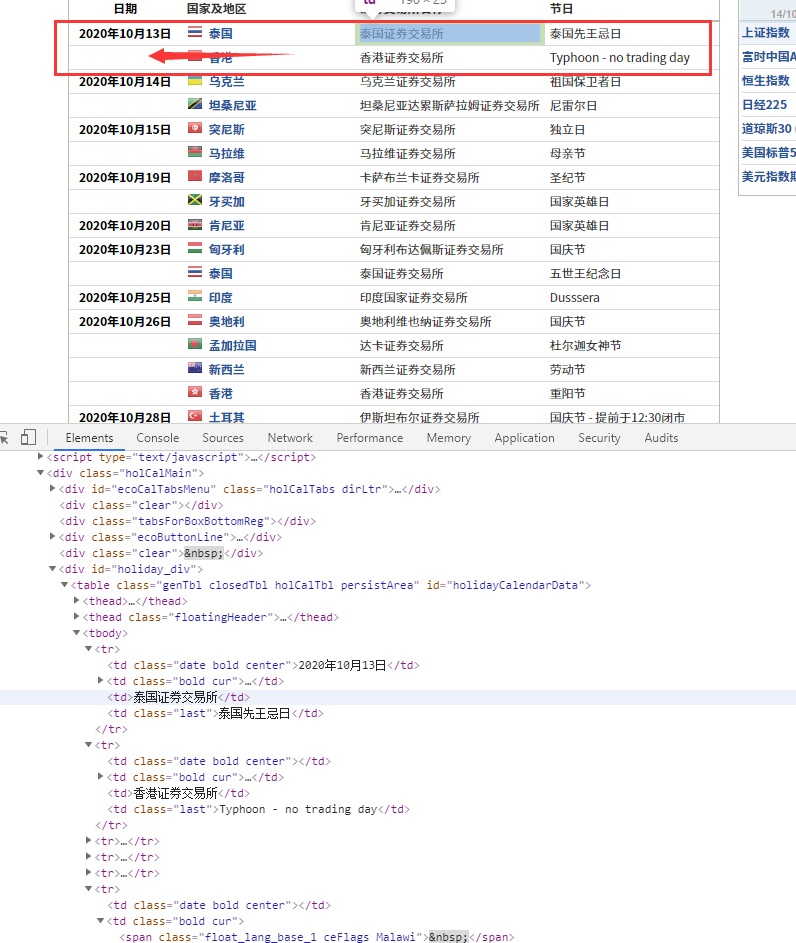Open the Console tab
The width and height of the screenshot is (796, 943).
coord(158,438)
